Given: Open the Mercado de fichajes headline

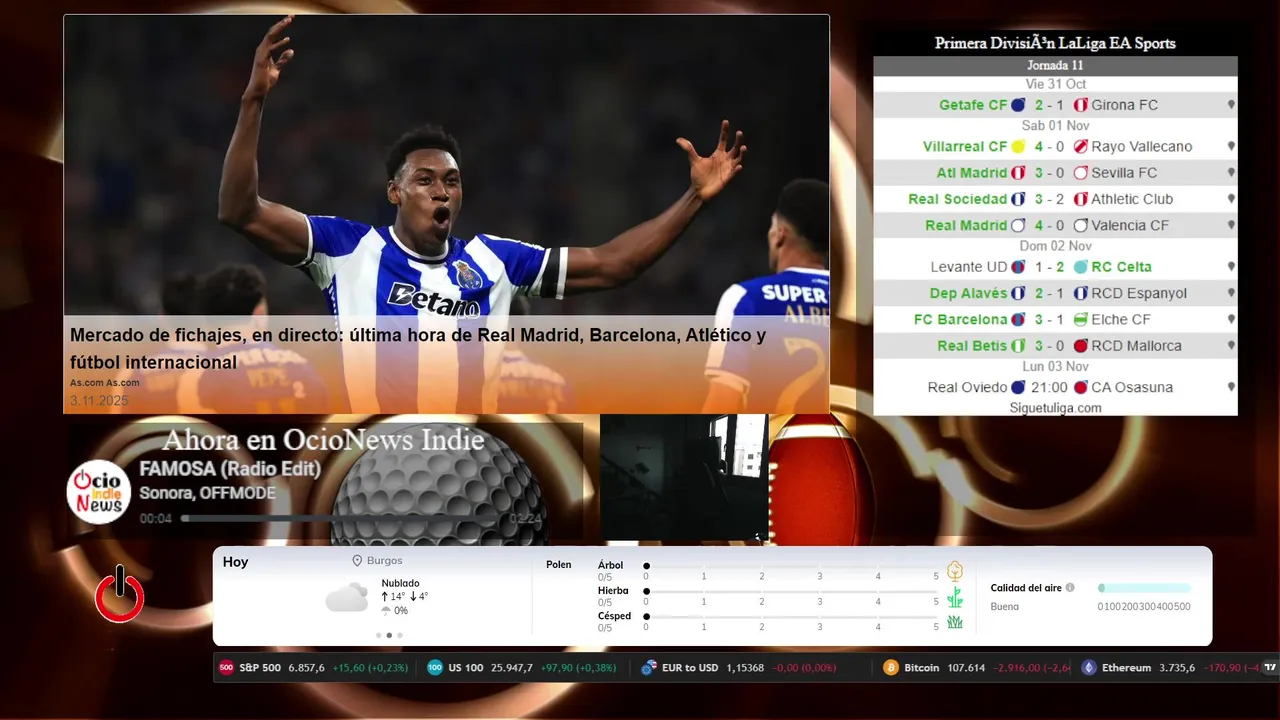Looking at the screenshot, I should [x=418, y=349].
